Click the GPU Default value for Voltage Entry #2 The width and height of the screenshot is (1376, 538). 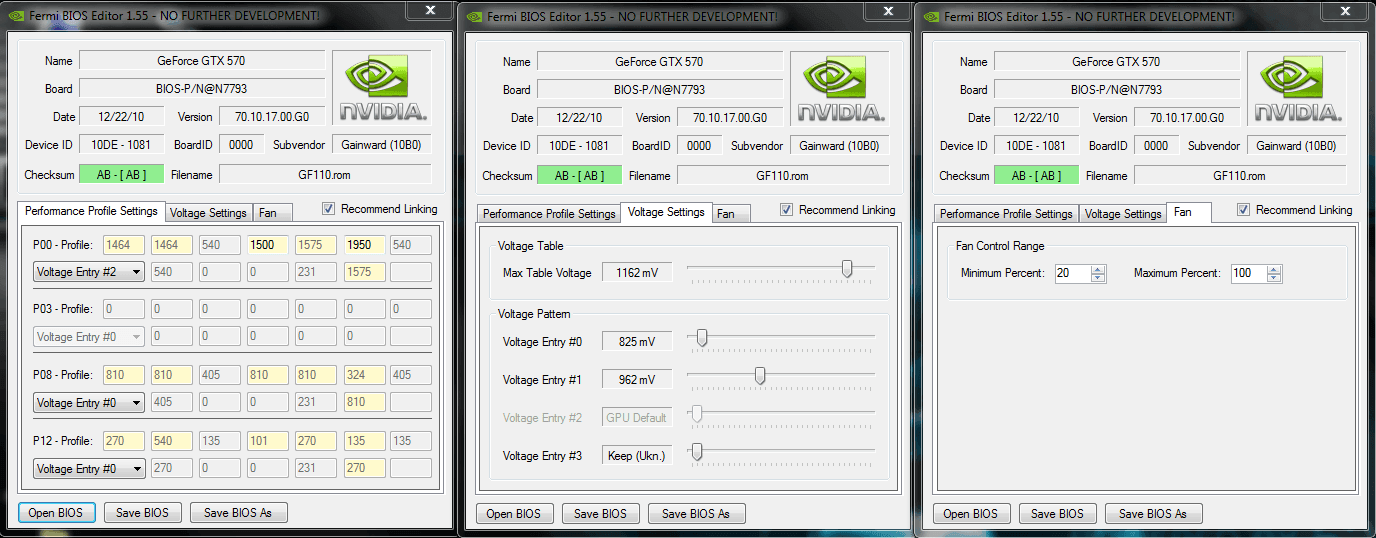(x=637, y=418)
